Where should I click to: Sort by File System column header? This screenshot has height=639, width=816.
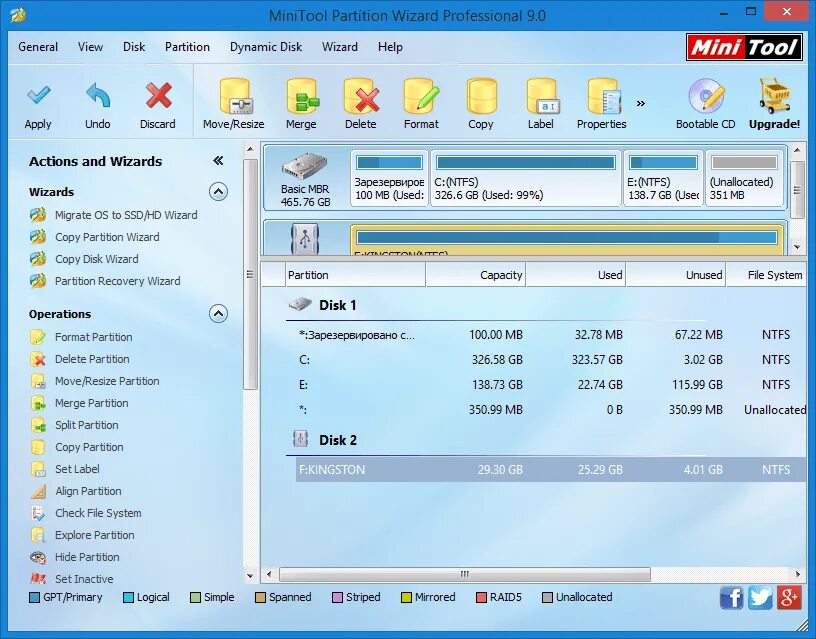(x=766, y=275)
